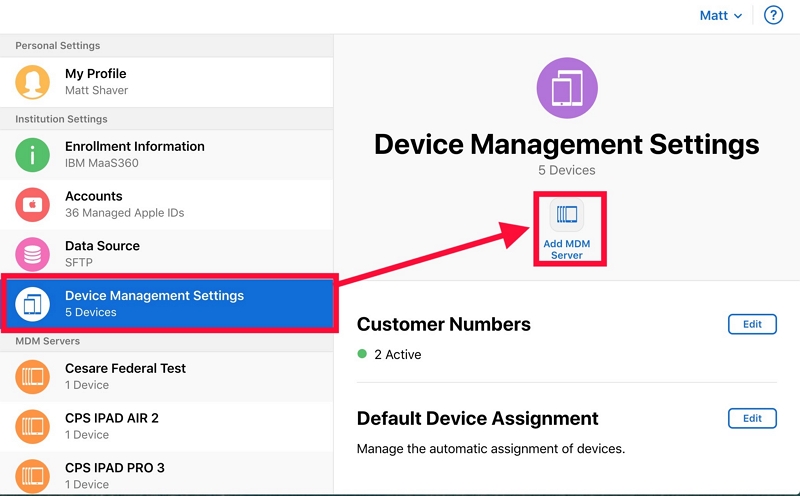Viewport: 800px width, 496px height.
Task: Click the large purple devices header icon
Action: [x=567, y=88]
